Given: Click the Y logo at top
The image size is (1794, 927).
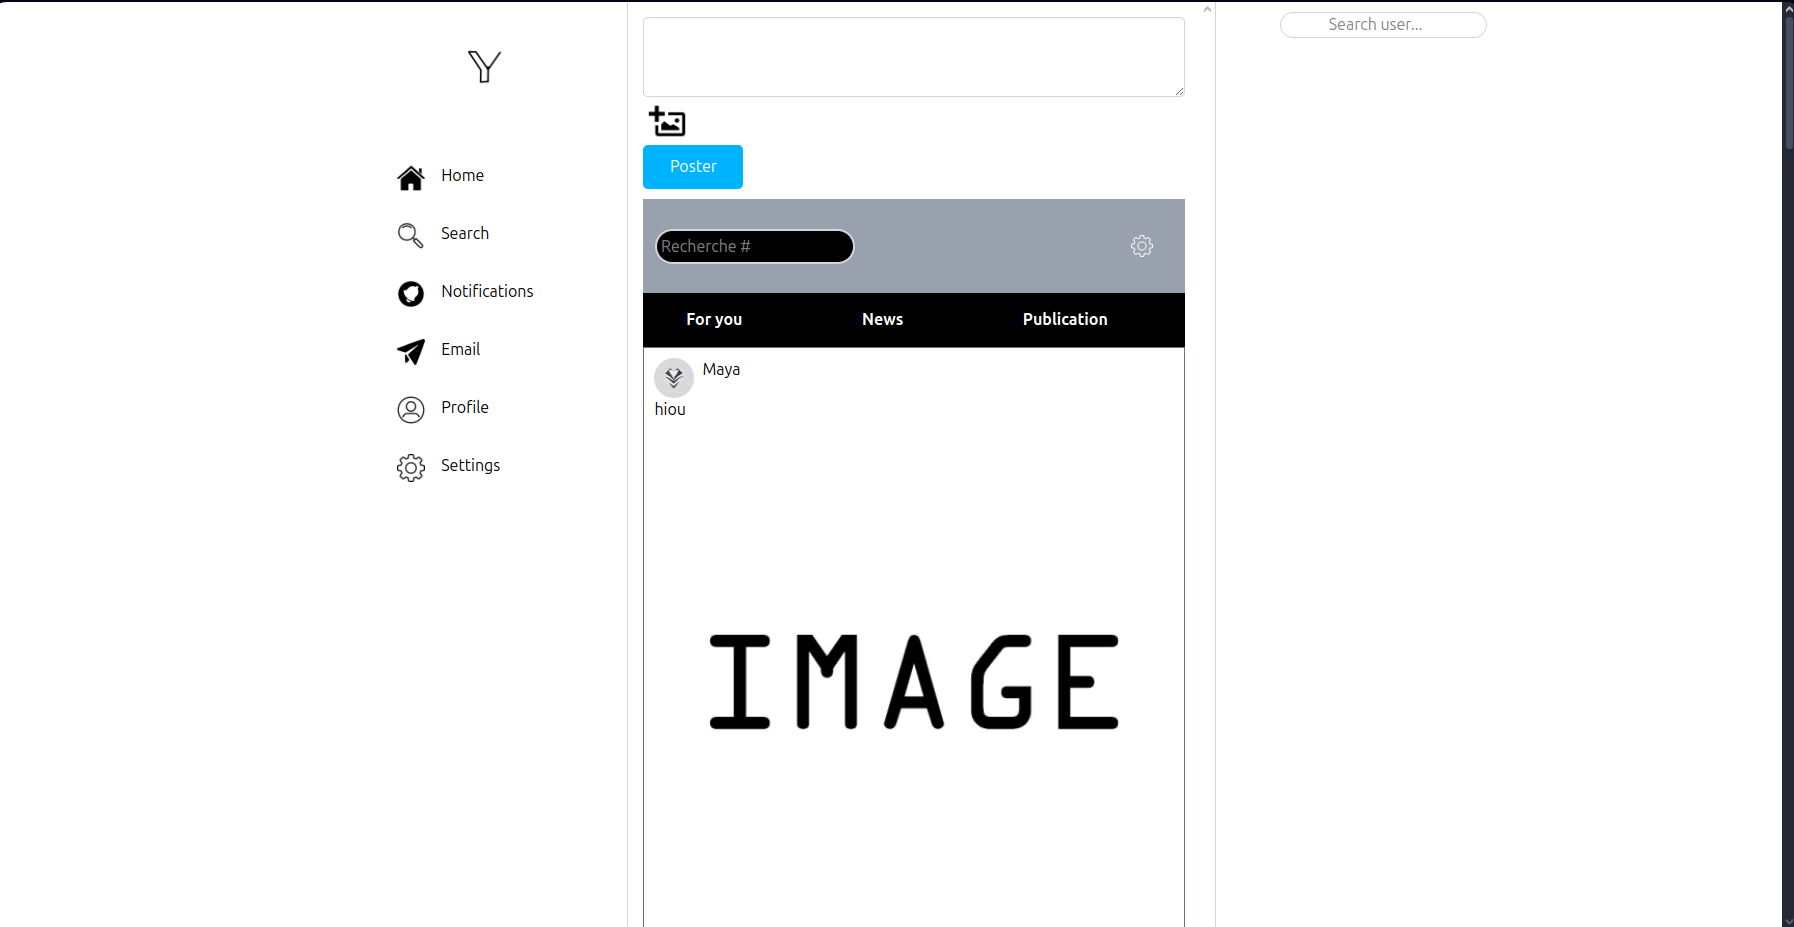Looking at the screenshot, I should coord(484,66).
